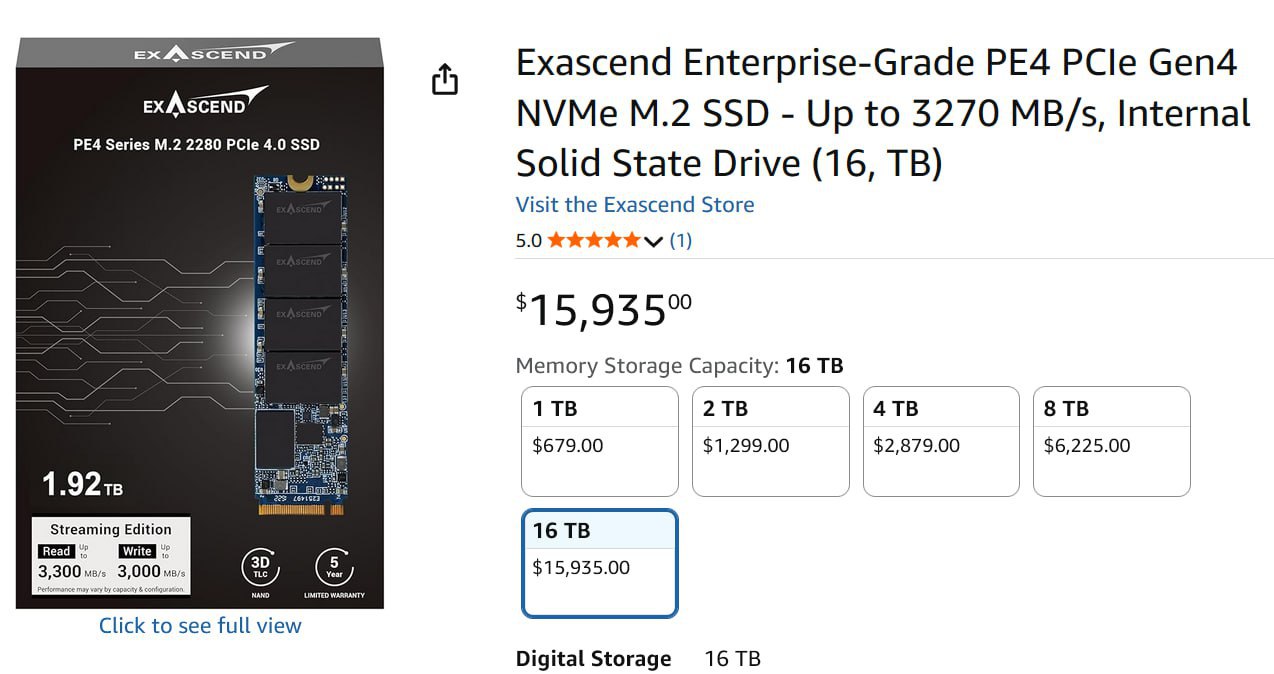
Task: Click the SSD circuit board picture
Action: [303, 345]
